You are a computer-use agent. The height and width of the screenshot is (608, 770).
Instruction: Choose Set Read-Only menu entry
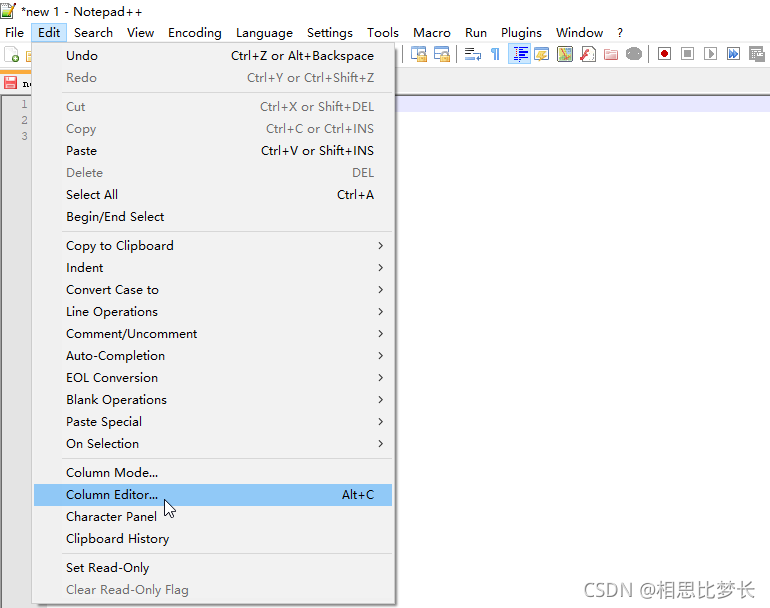(213, 568)
